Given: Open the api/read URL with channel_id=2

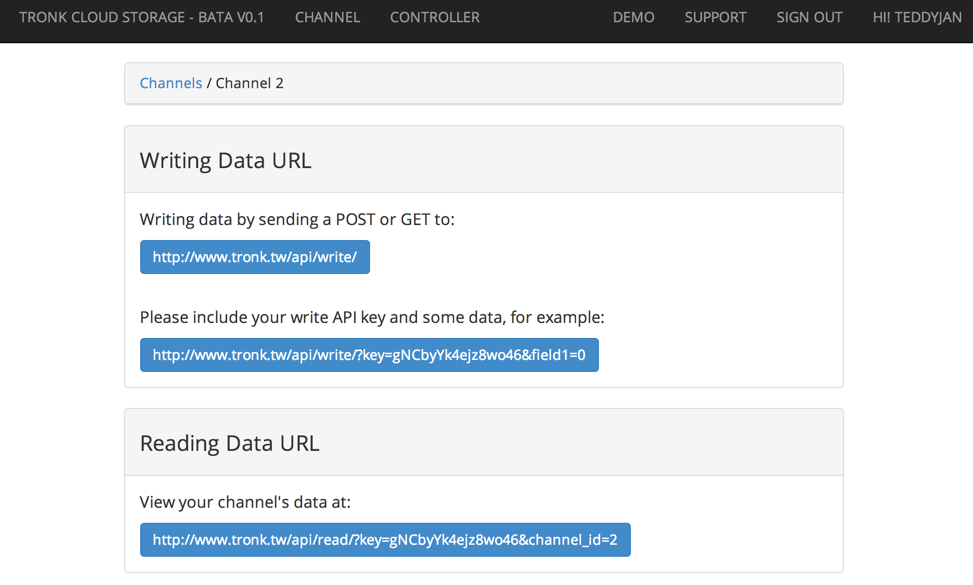Looking at the screenshot, I should [x=385, y=540].
